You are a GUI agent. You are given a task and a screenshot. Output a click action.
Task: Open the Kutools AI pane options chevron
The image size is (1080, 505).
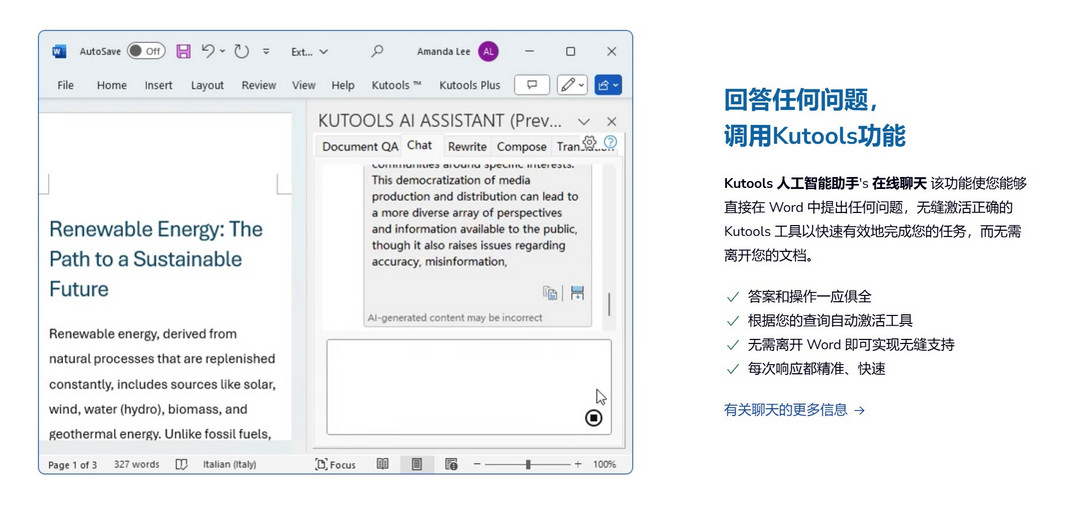583,121
